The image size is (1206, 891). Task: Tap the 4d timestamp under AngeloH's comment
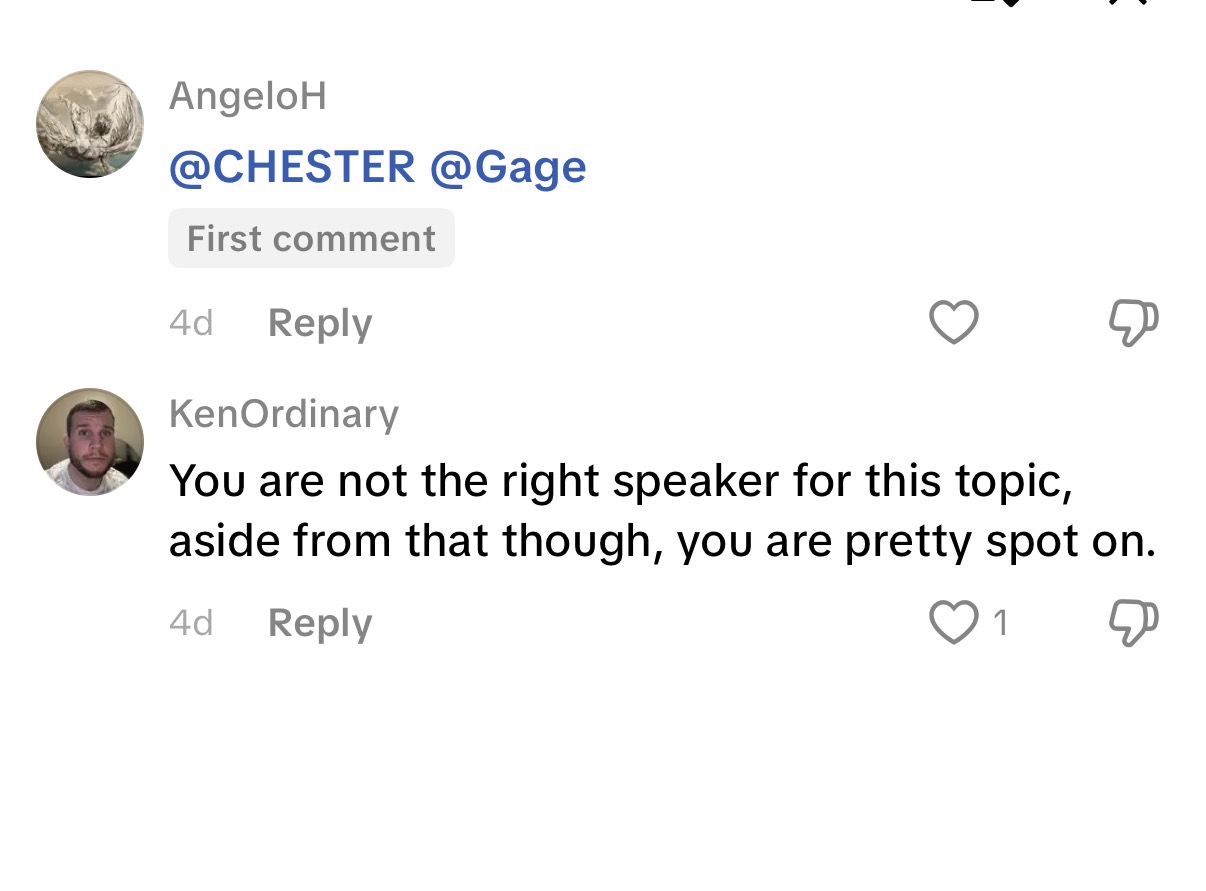tap(191, 324)
